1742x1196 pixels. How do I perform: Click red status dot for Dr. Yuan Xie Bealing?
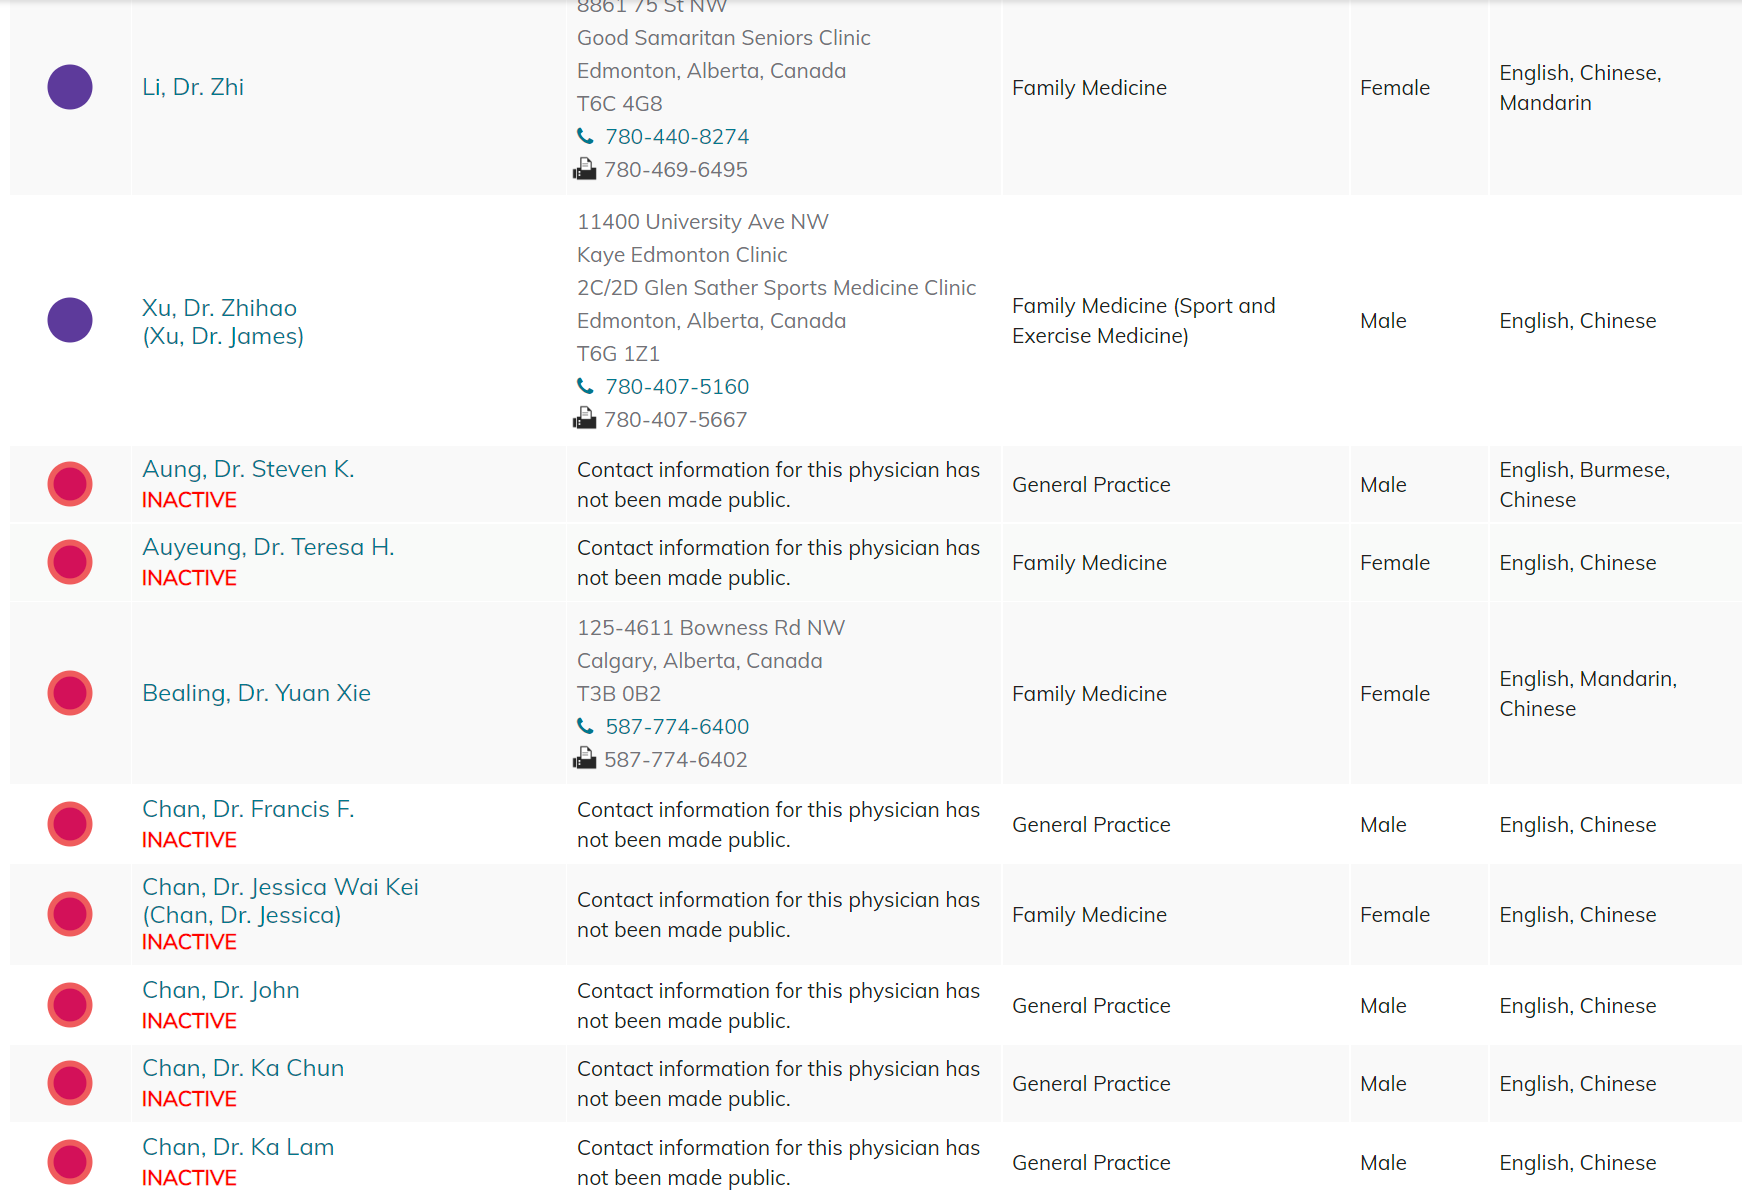click(70, 693)
